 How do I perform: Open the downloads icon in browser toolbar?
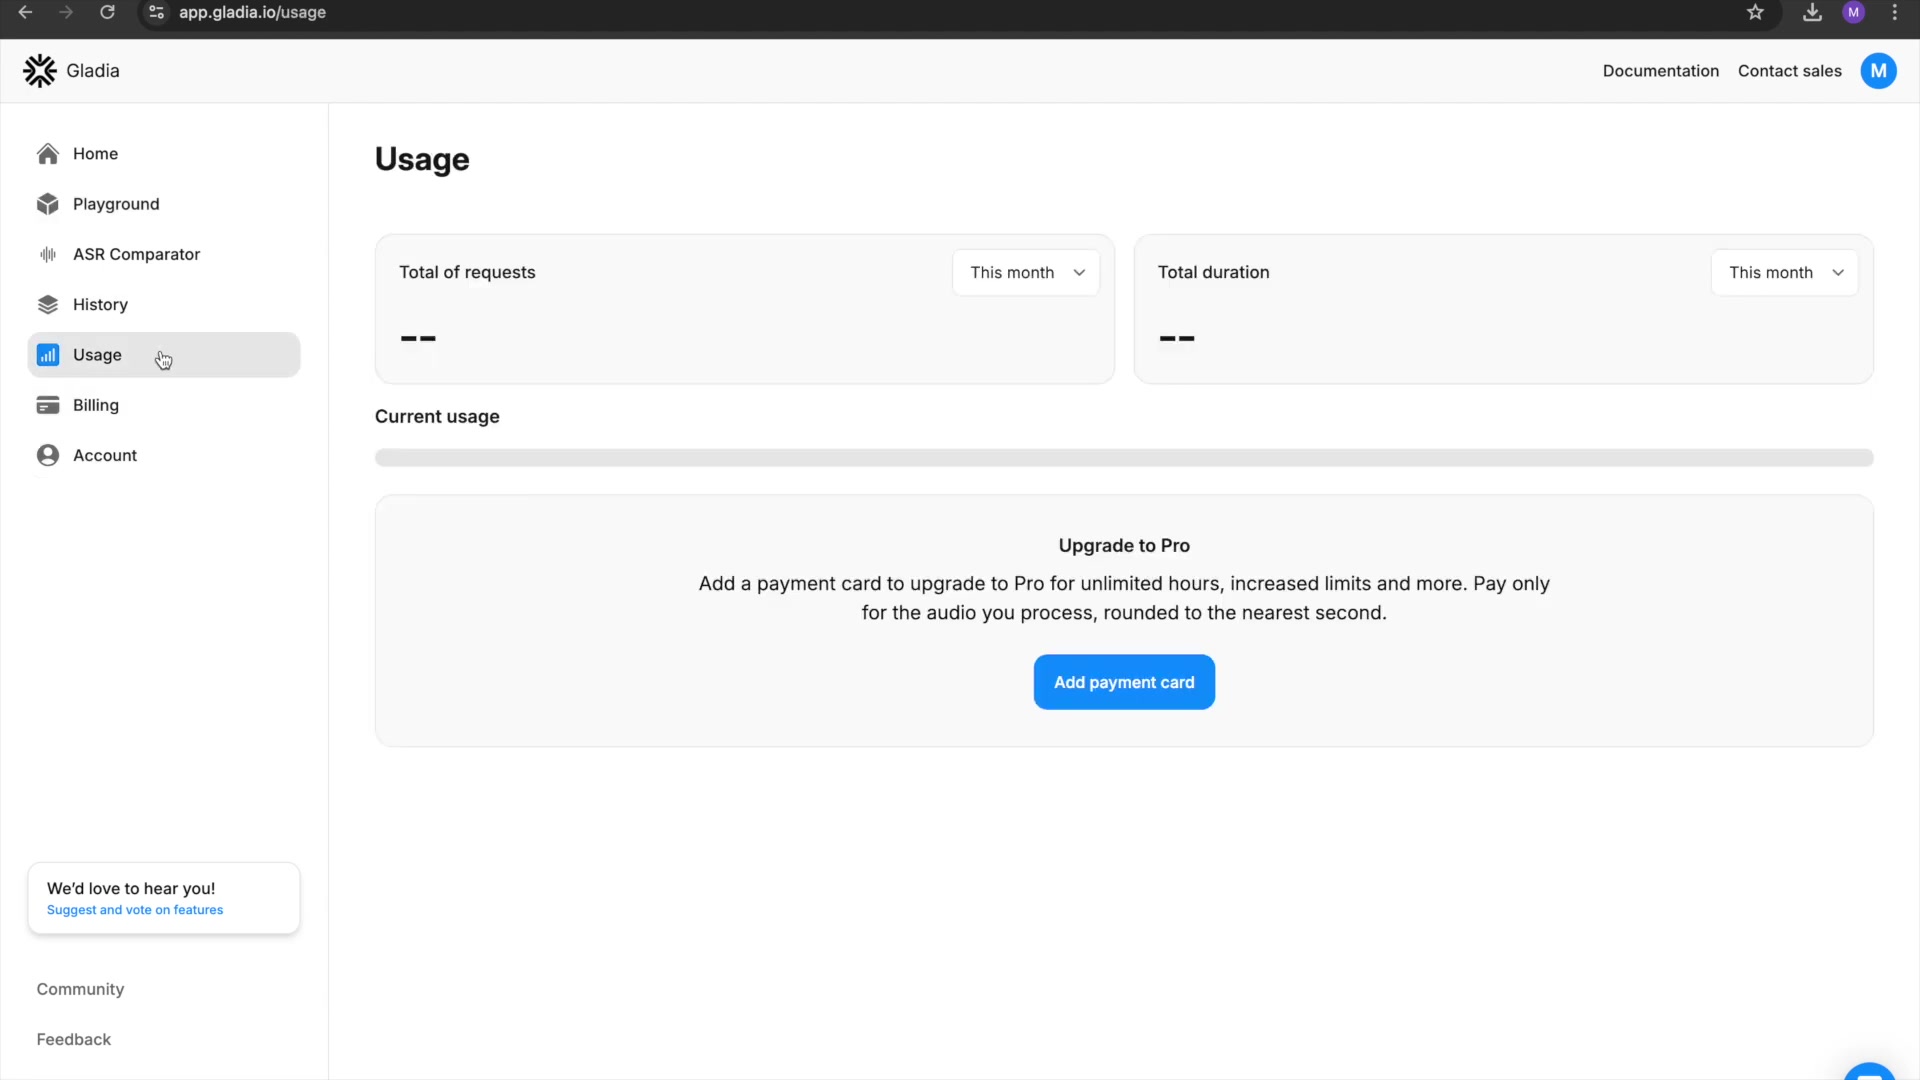coord(1811,13)
